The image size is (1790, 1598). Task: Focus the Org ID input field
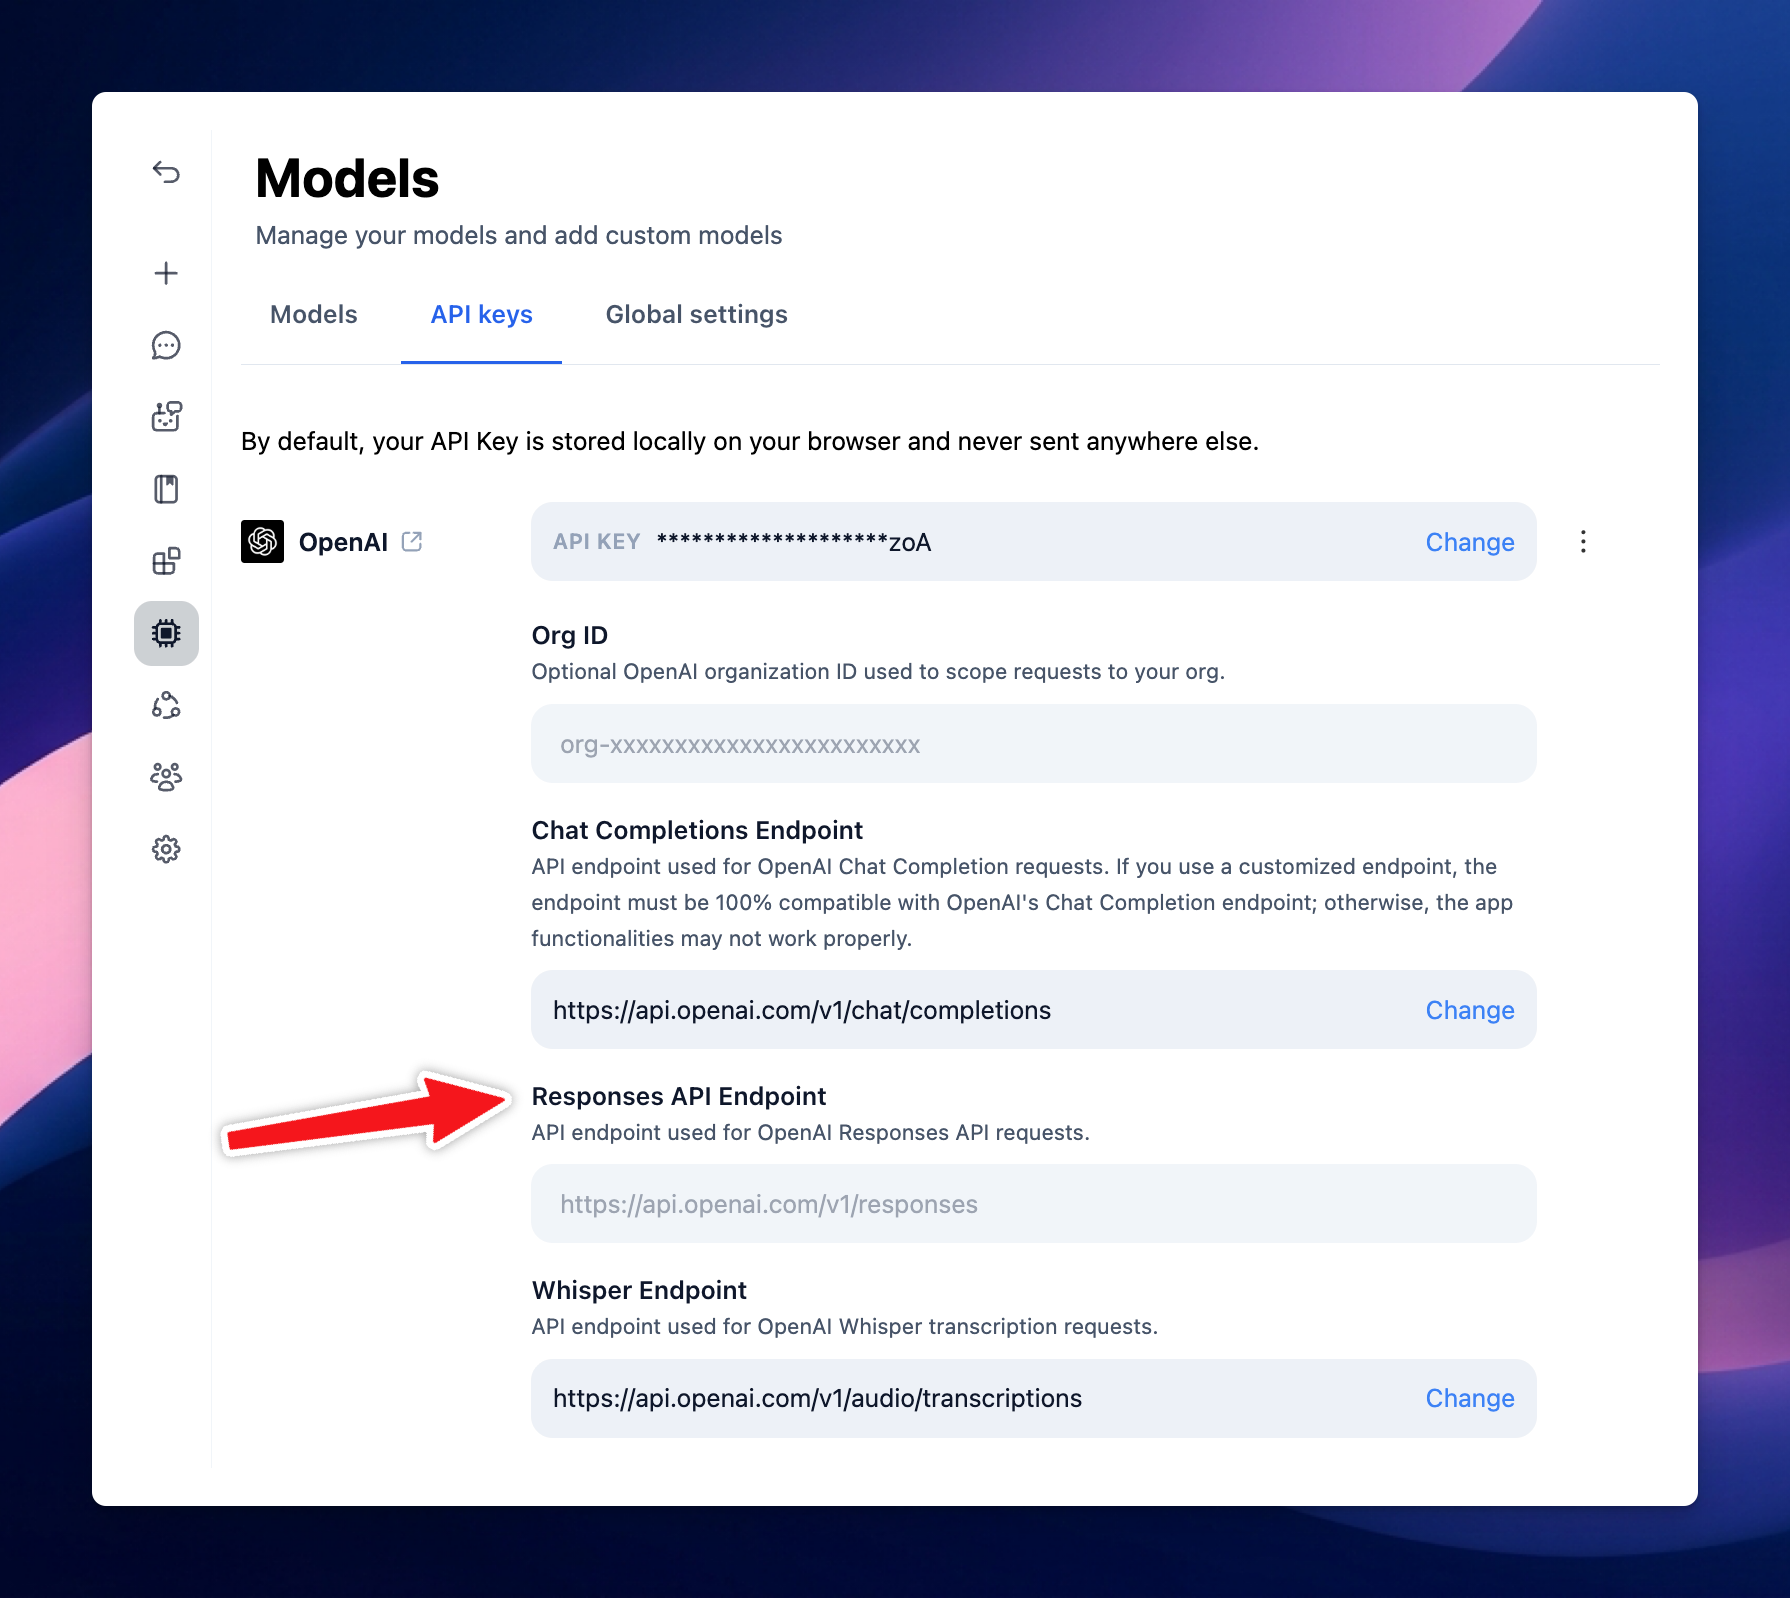point(1033,744)
